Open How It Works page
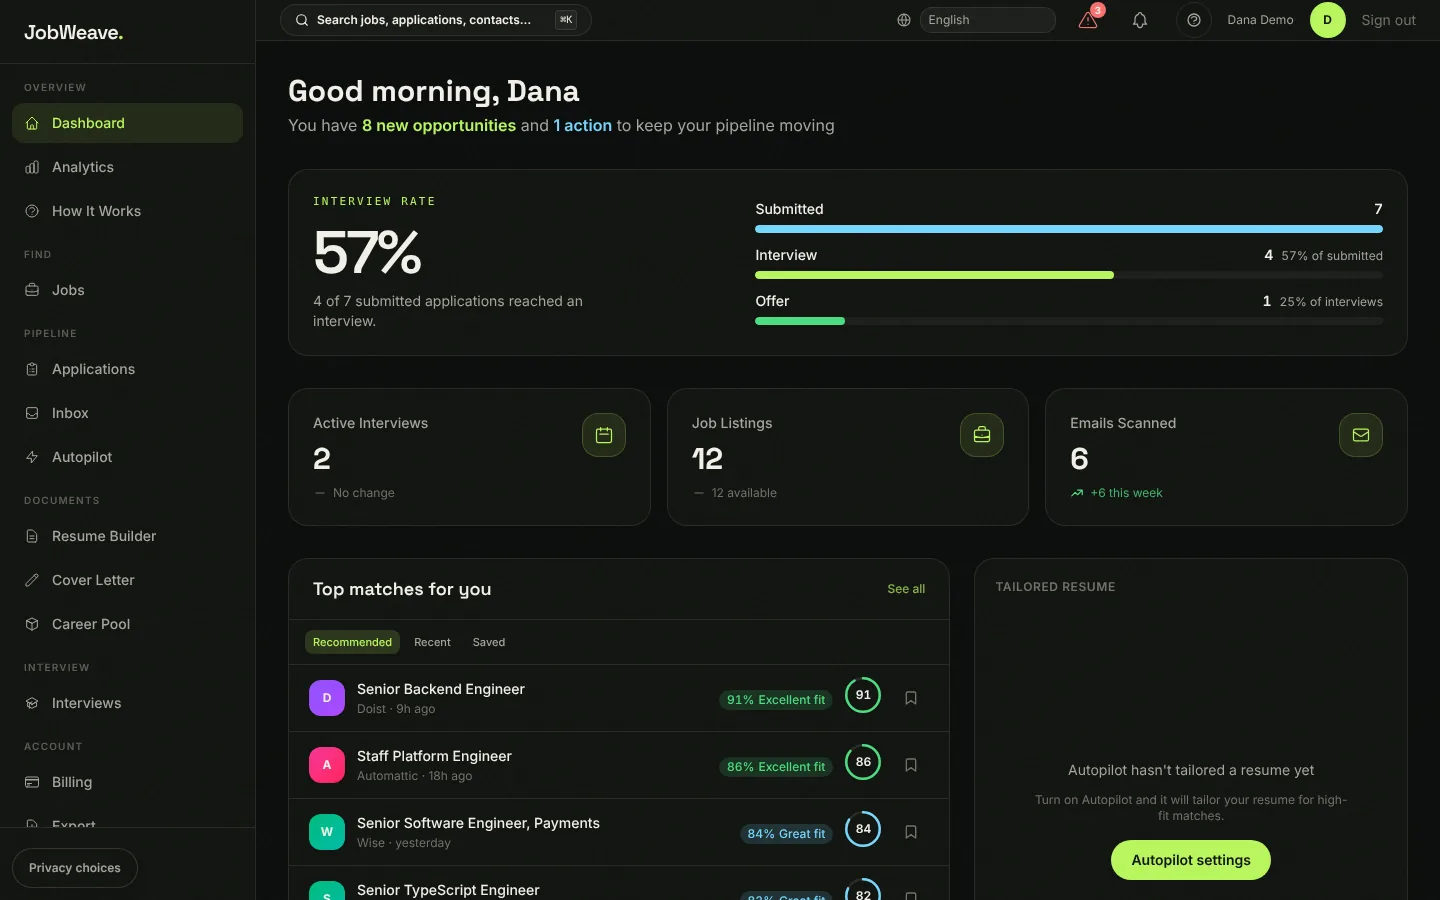The image size is (1440, 900). (127, 211)
